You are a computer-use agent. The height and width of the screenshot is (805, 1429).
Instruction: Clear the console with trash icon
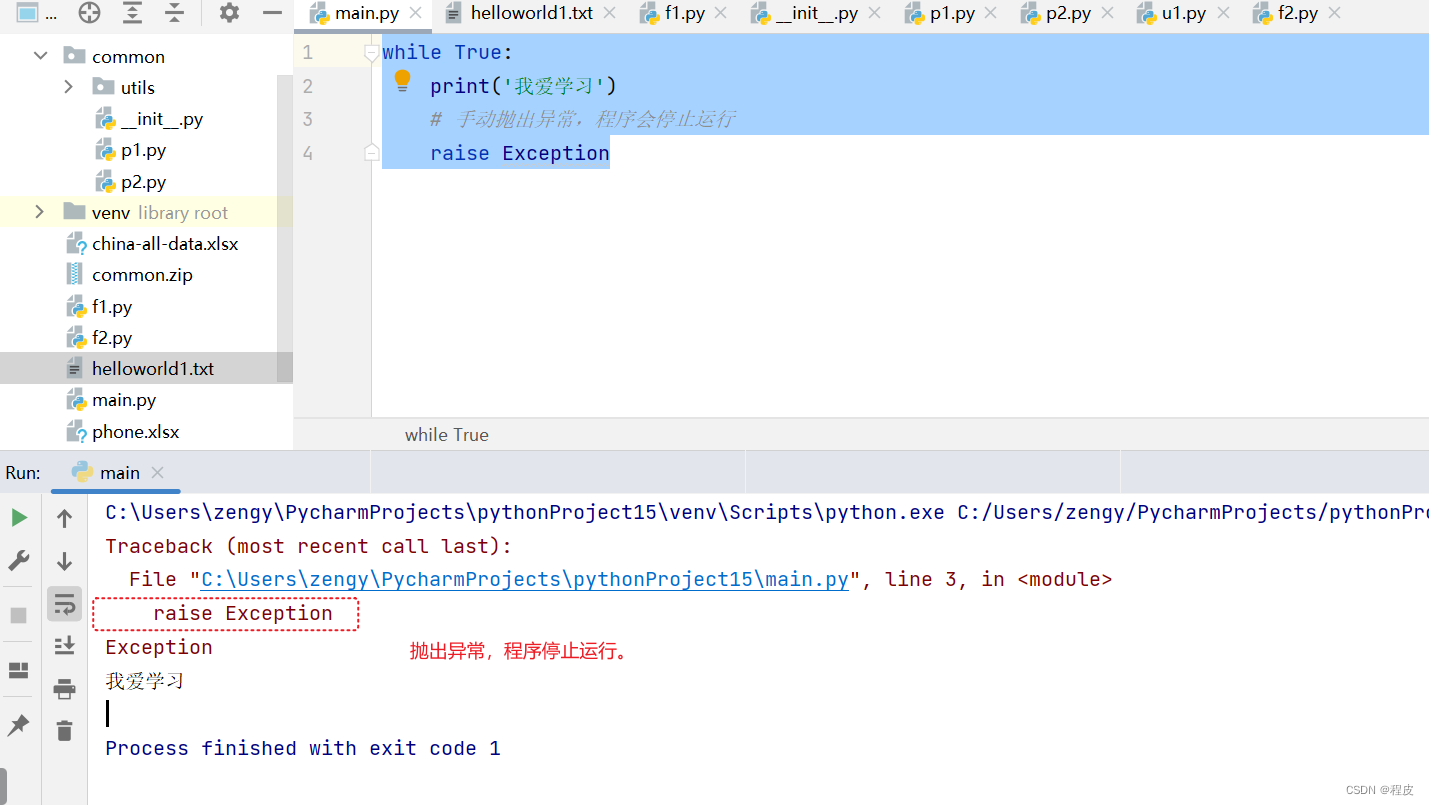64,731
